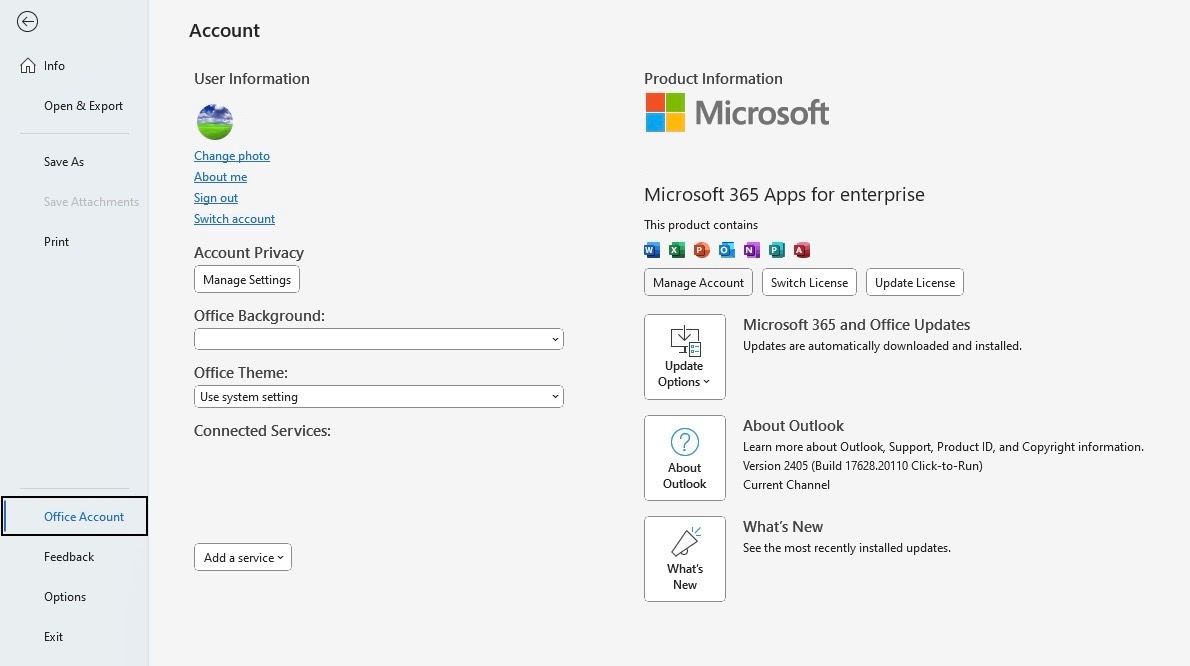1190x666 pixels.
Task: Click the Microsoft 365 Apps for enterprise heading
Action: pos(784,195)
